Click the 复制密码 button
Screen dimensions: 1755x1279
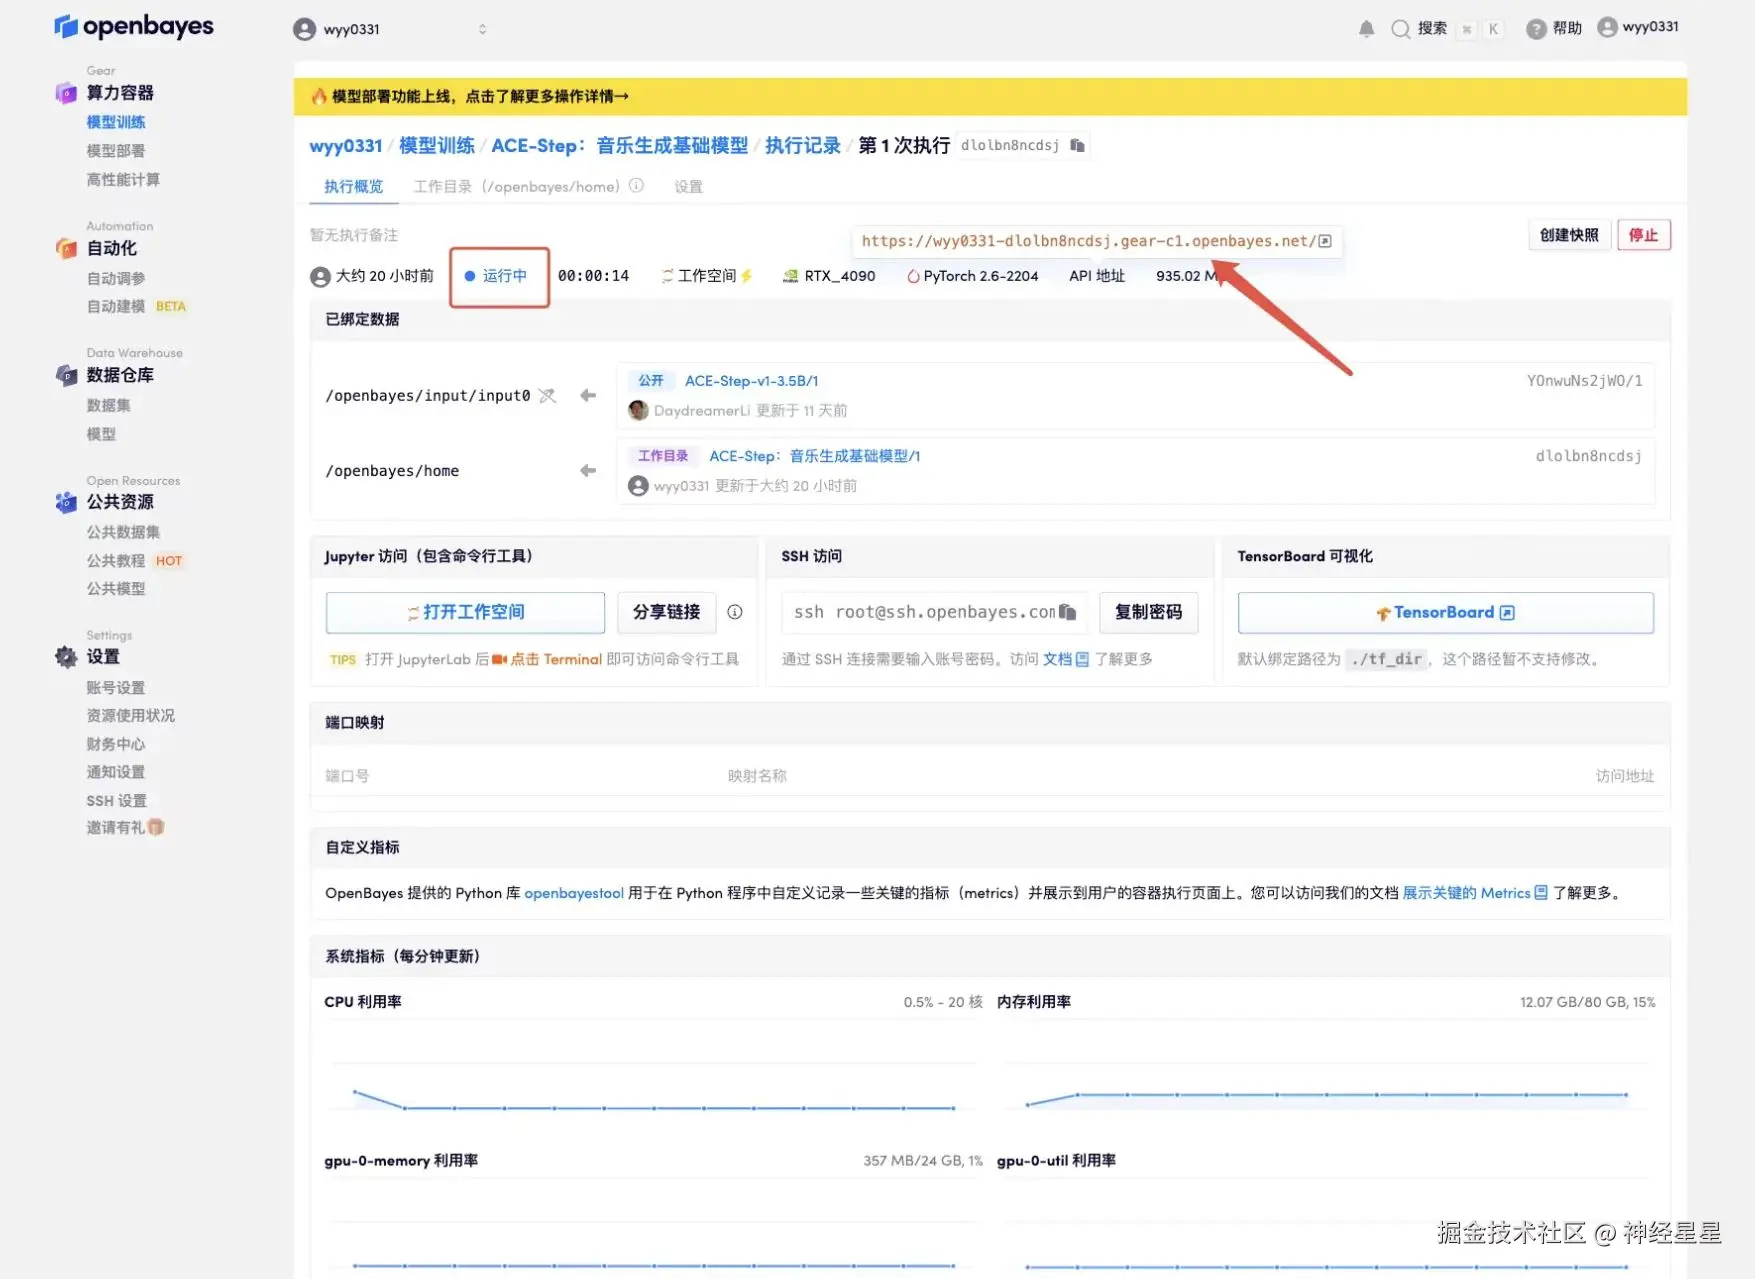1149,612
